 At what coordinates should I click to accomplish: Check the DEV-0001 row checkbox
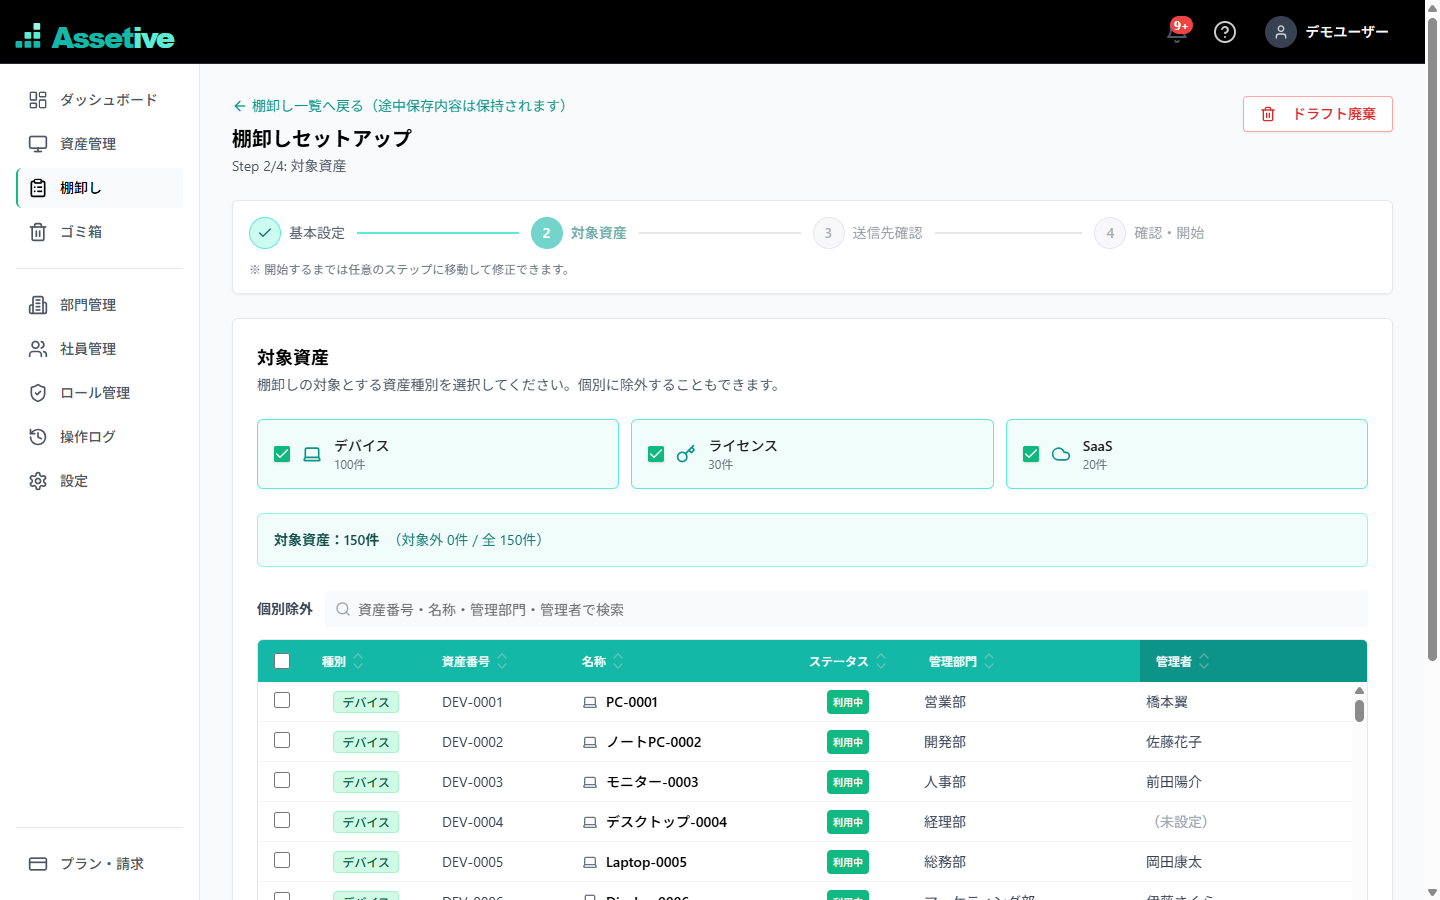282,700
